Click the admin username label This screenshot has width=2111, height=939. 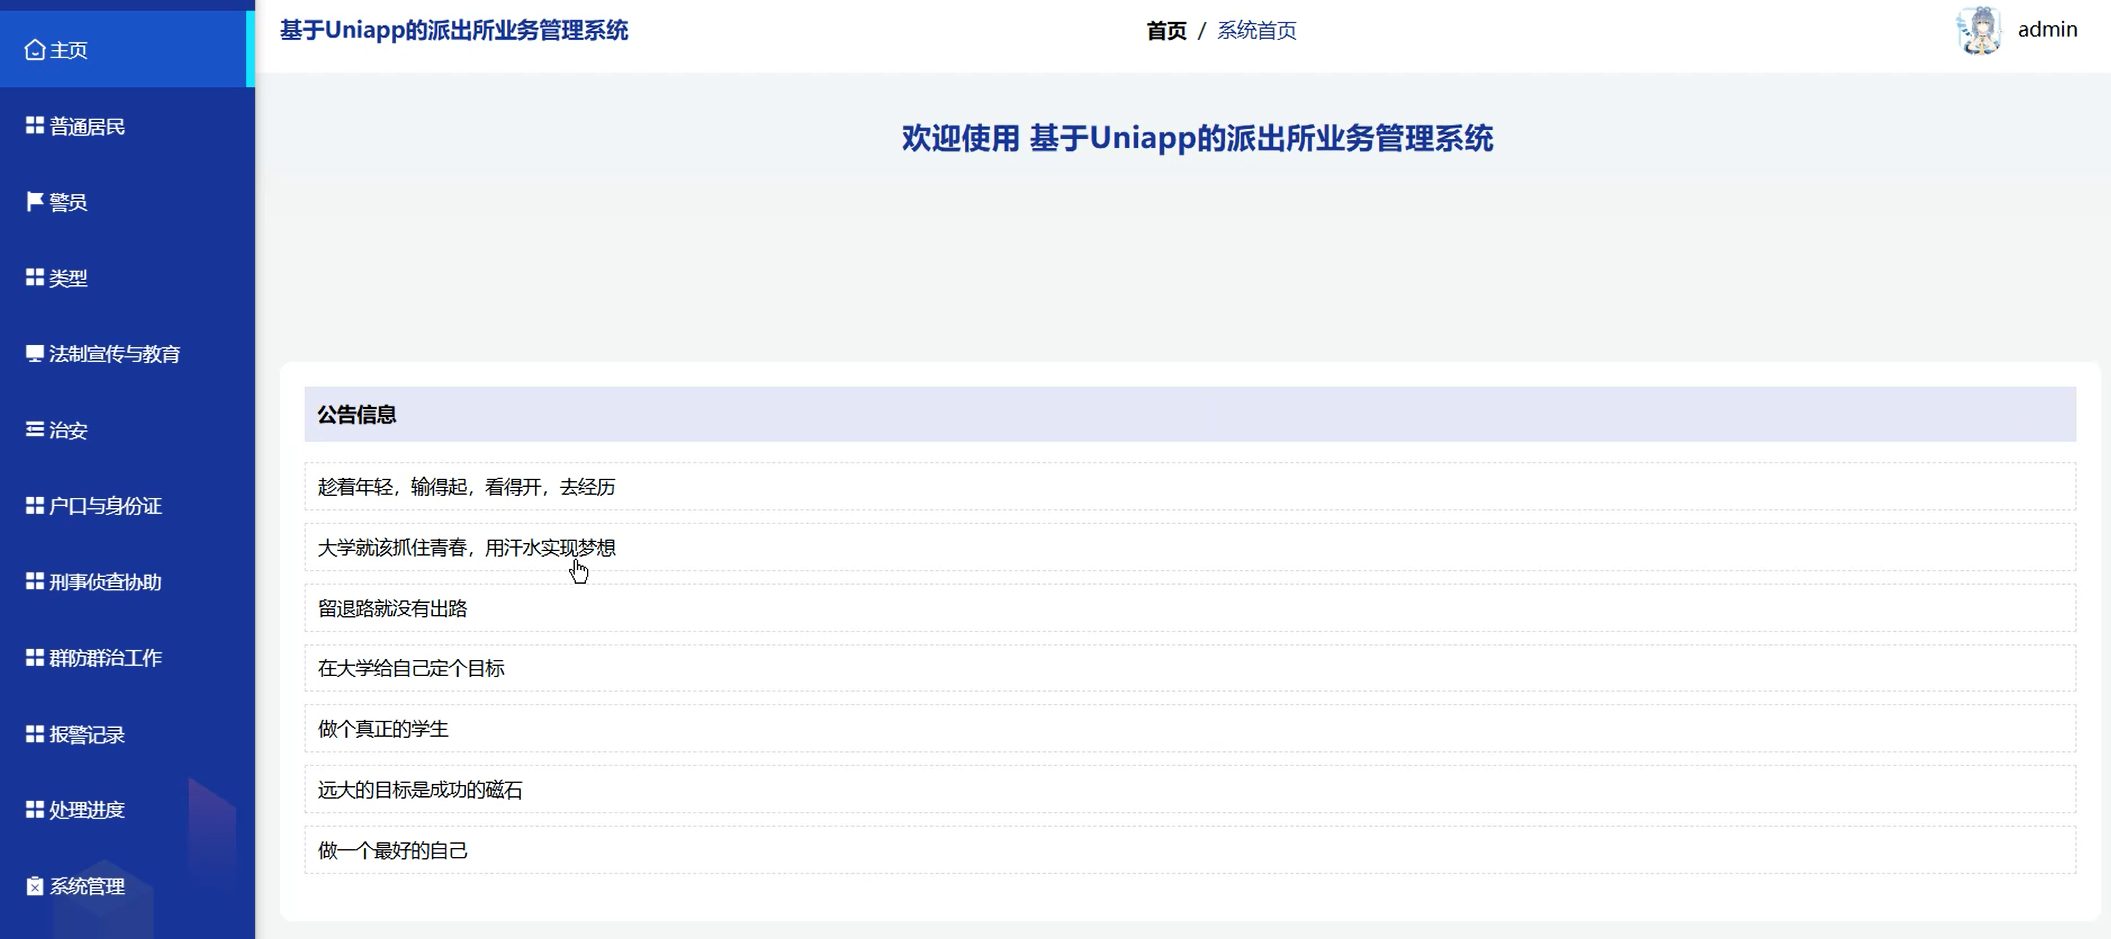coord(2047,30)
